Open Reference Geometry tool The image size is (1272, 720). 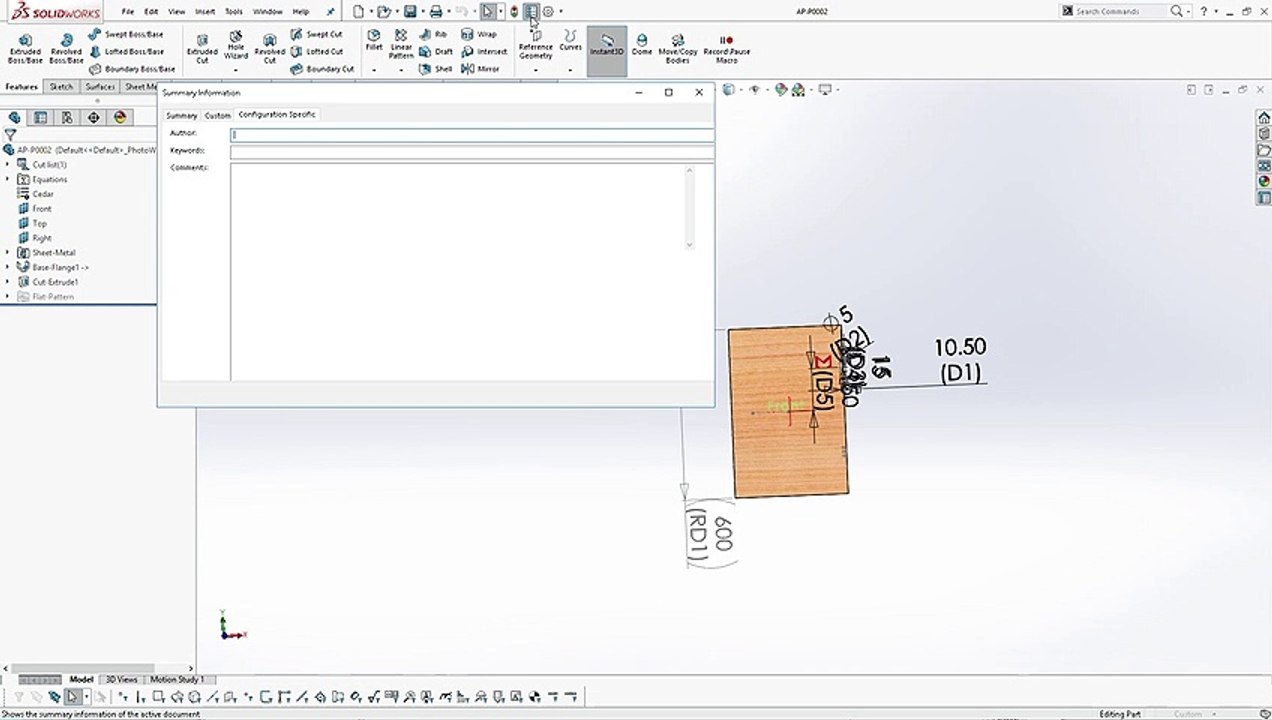point(535,44)
